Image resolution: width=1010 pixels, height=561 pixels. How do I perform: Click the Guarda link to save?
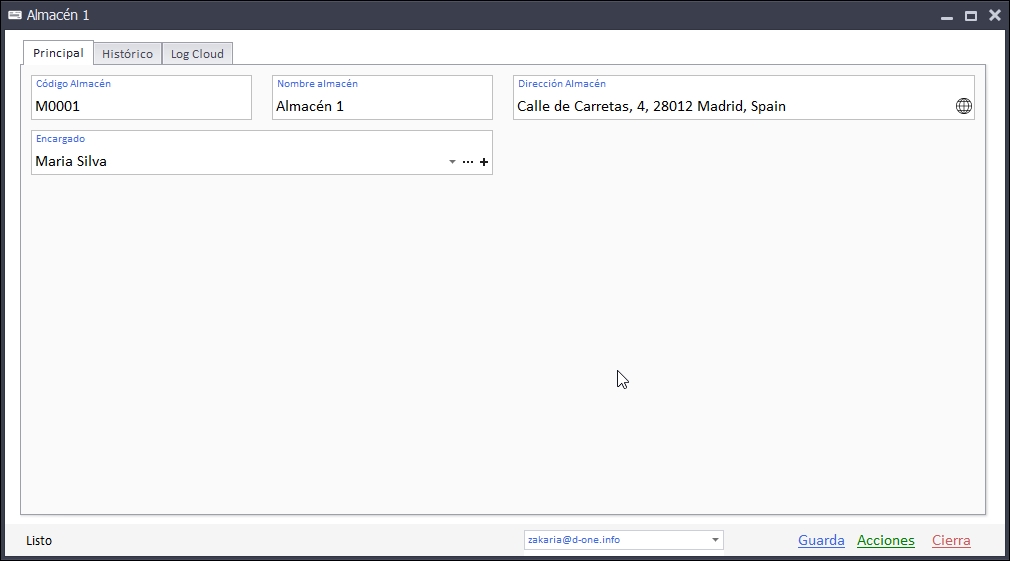pyautogui.click(x=821, y=541)
